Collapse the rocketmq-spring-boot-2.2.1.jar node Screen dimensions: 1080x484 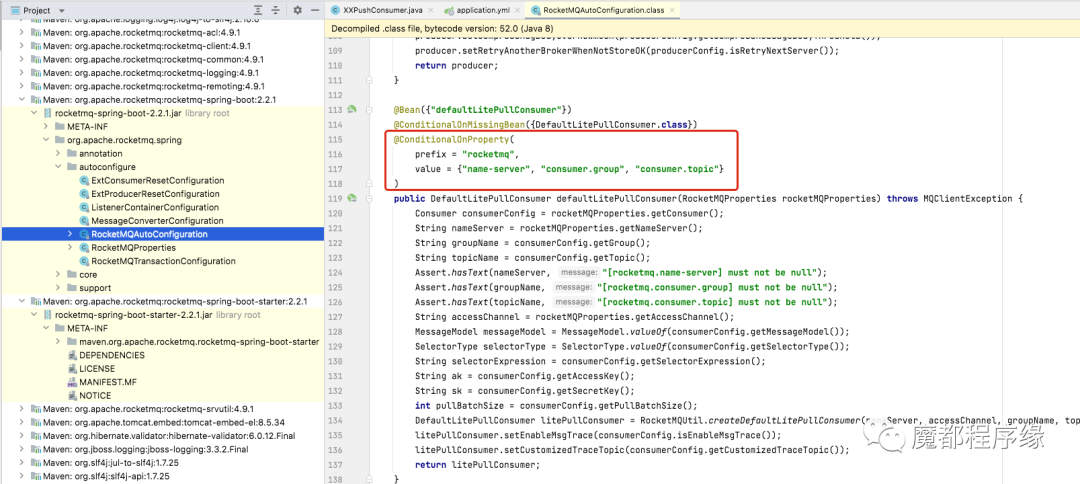34,113
